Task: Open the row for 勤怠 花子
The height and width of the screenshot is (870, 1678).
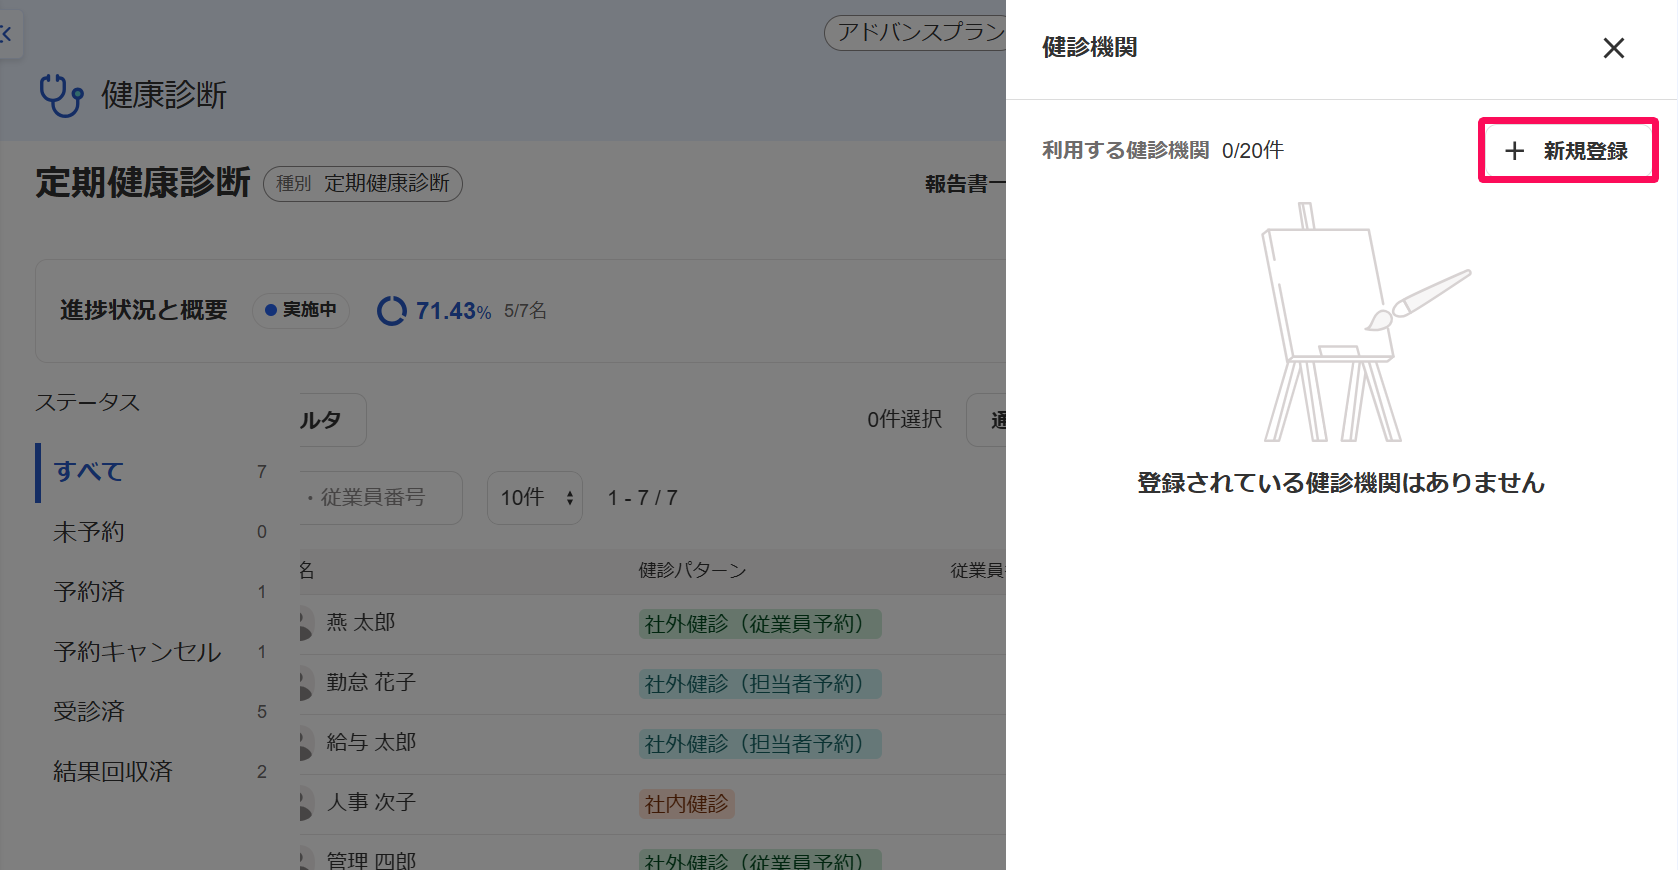Action: click(652, 684)
